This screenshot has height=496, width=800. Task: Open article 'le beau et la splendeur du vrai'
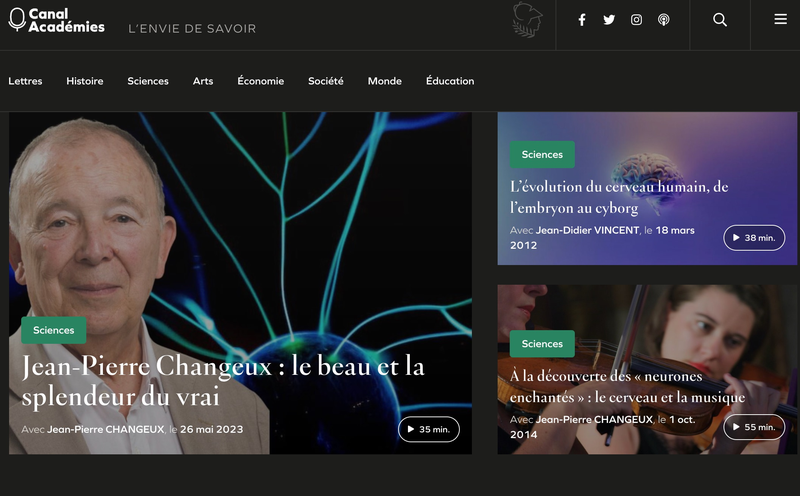tap(223, 381)
